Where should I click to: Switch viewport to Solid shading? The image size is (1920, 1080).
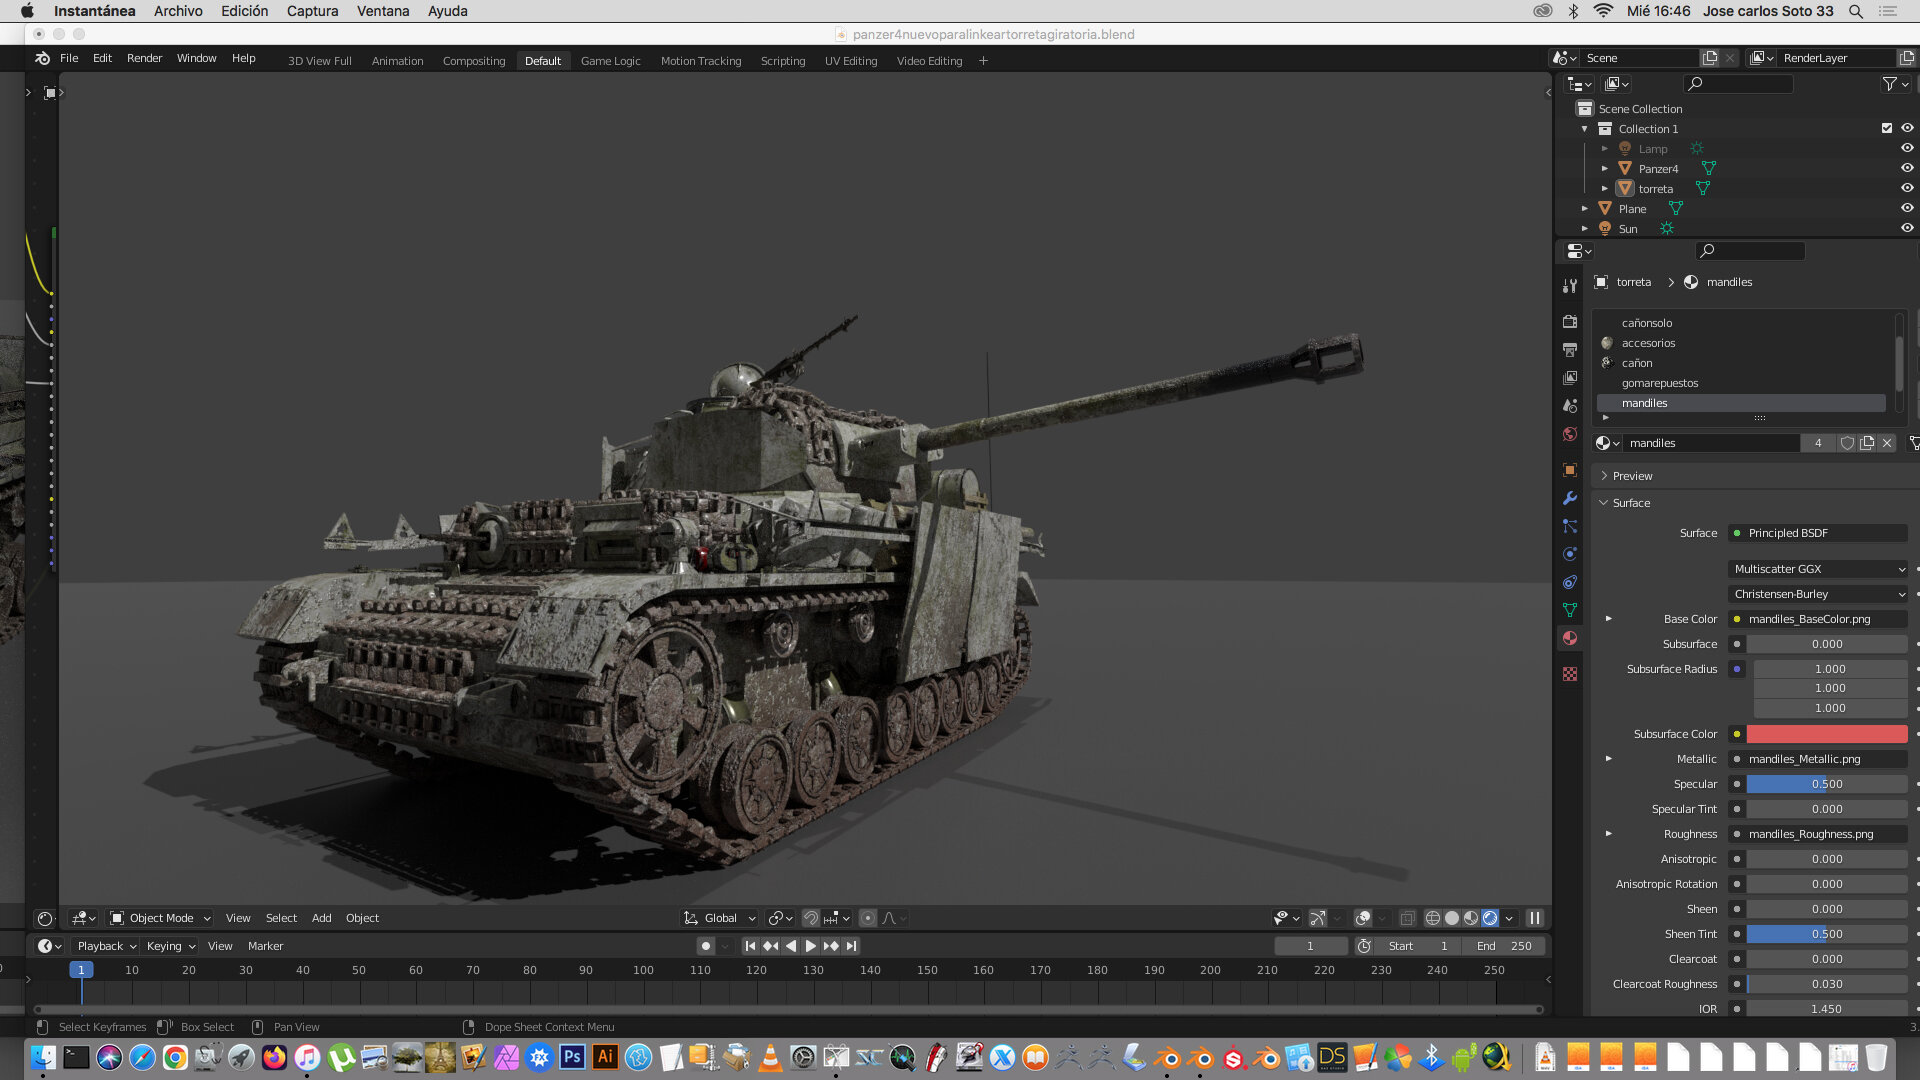pyautogui.click(x=1452, y=918)
